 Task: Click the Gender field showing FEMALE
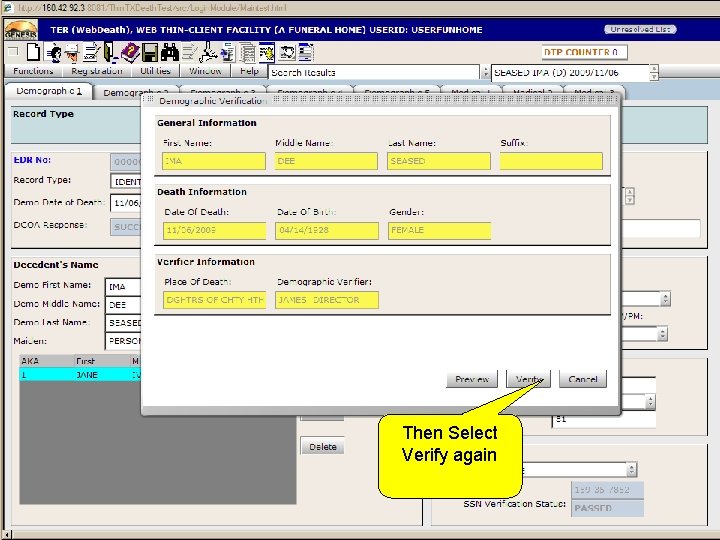pos(439,231)
